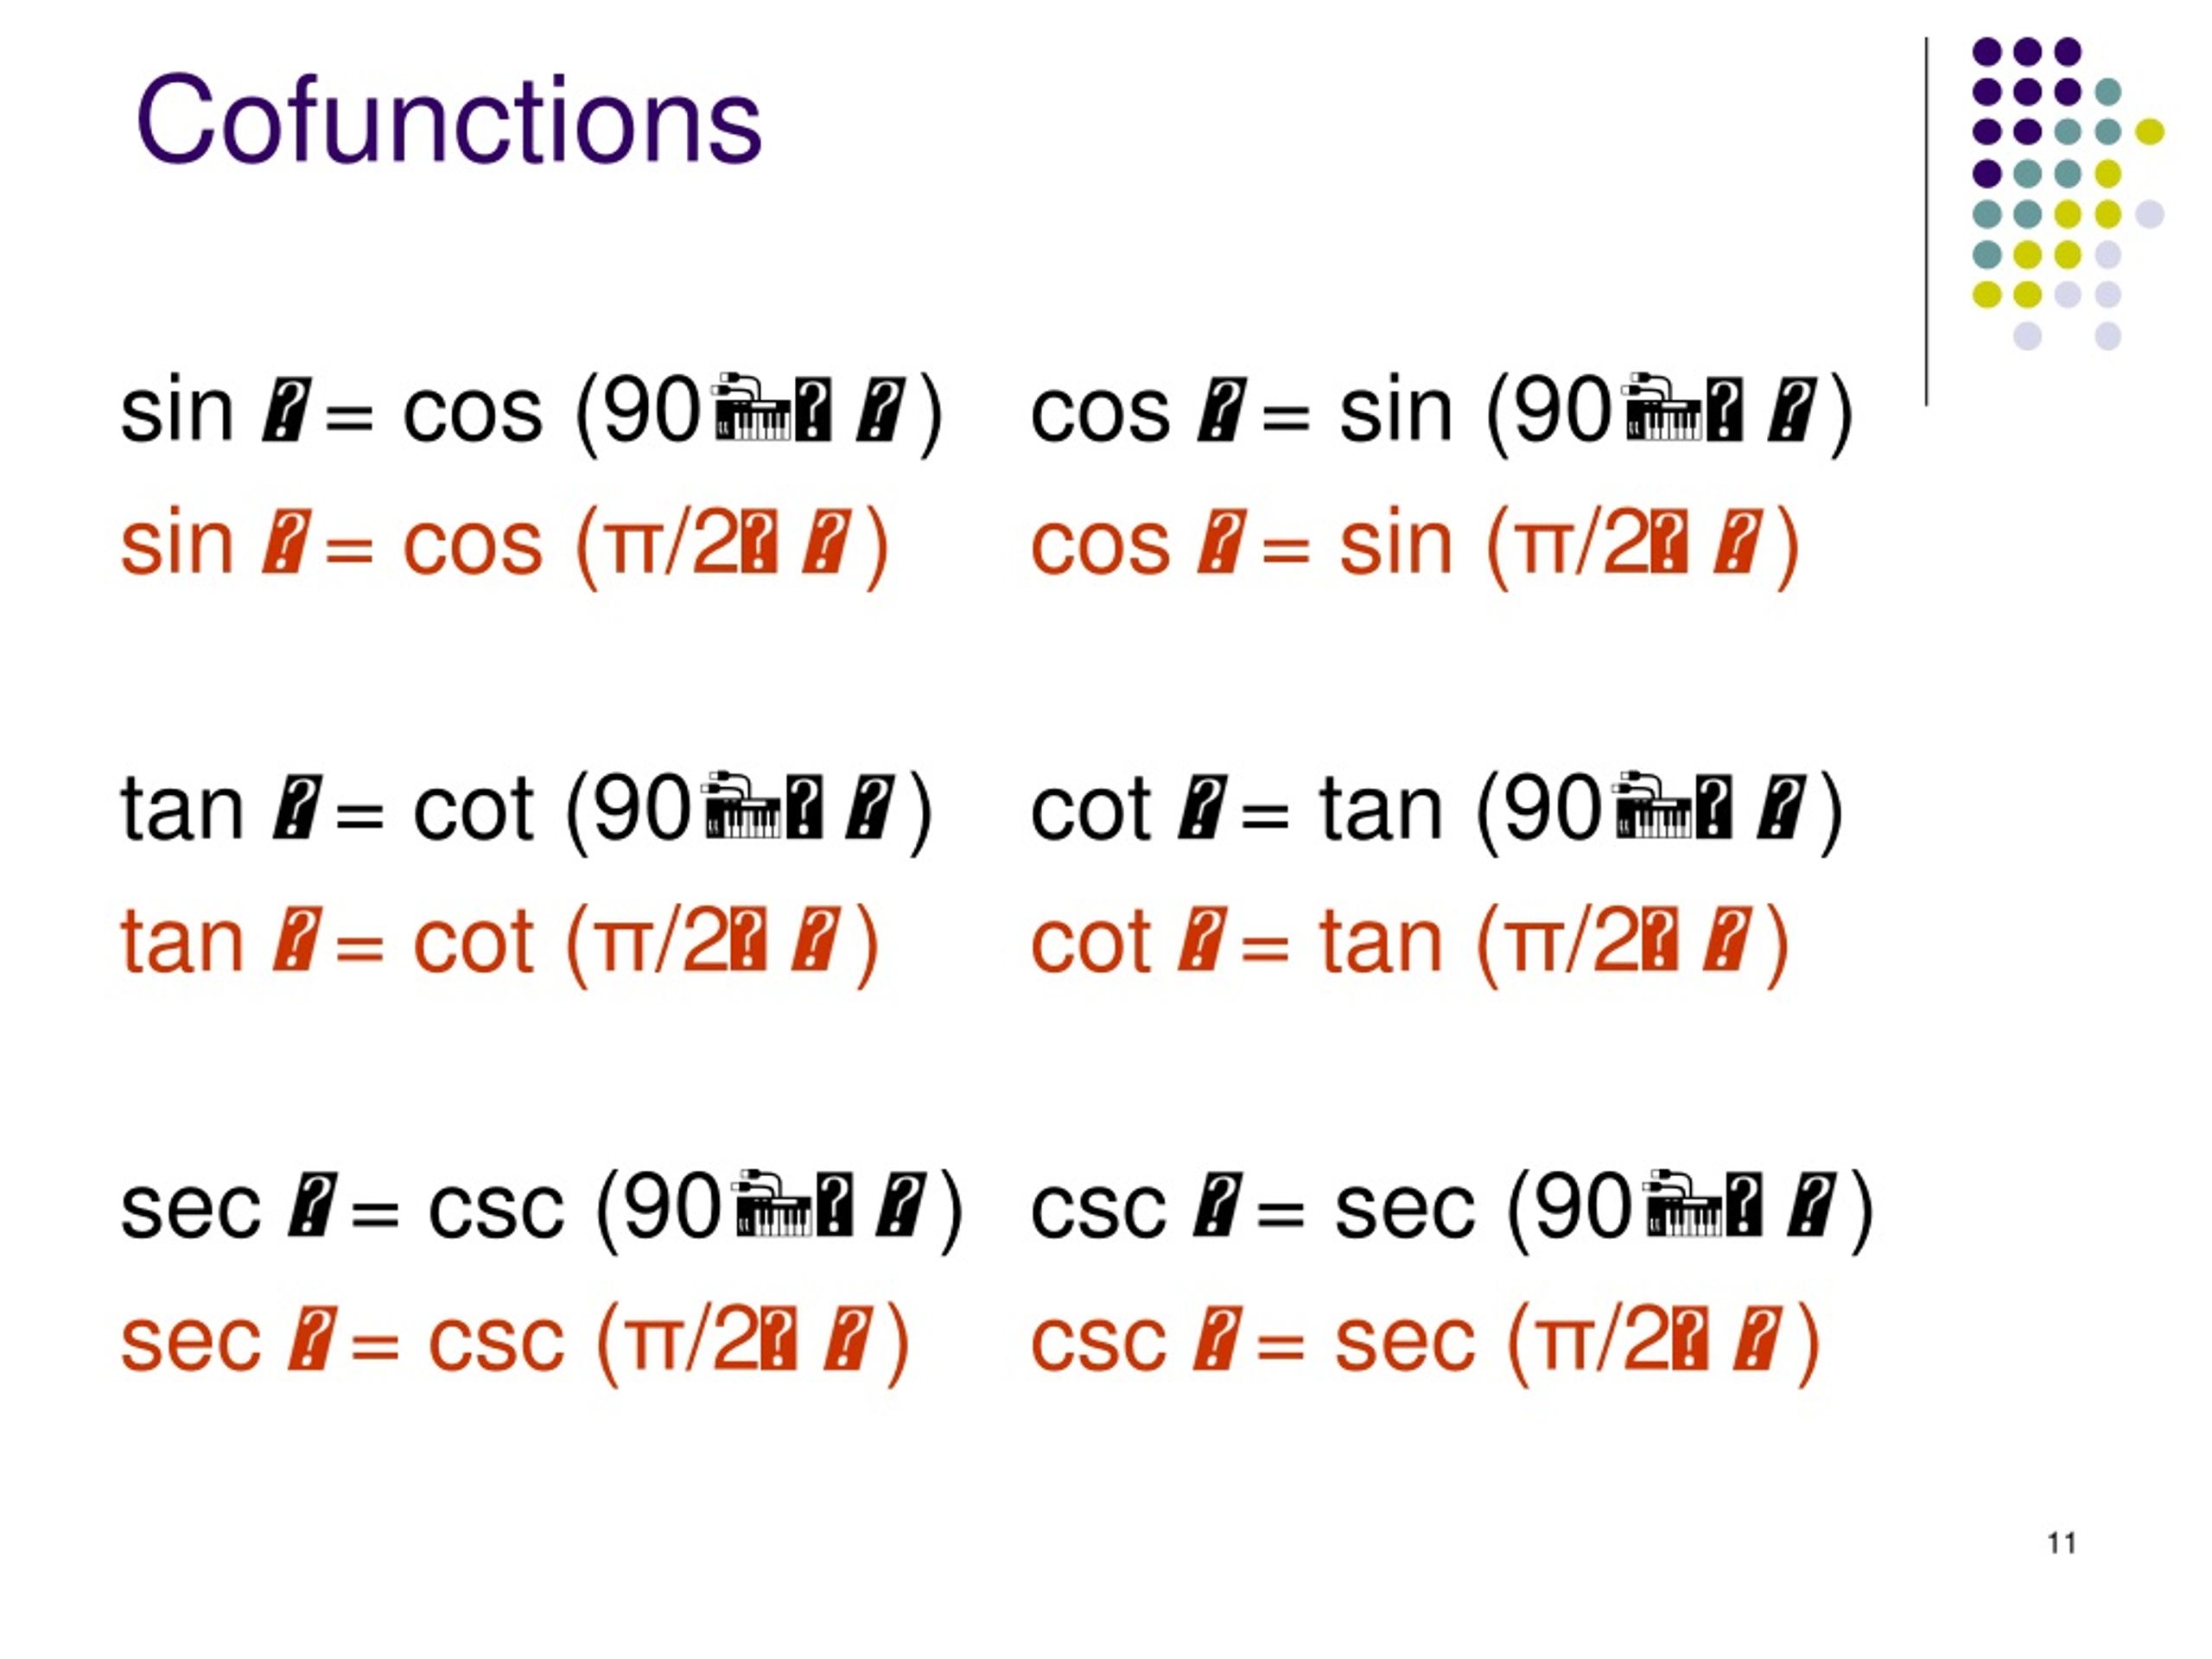Click the orange sec equals csc (π/2) equation

[x=515, y=1341]
